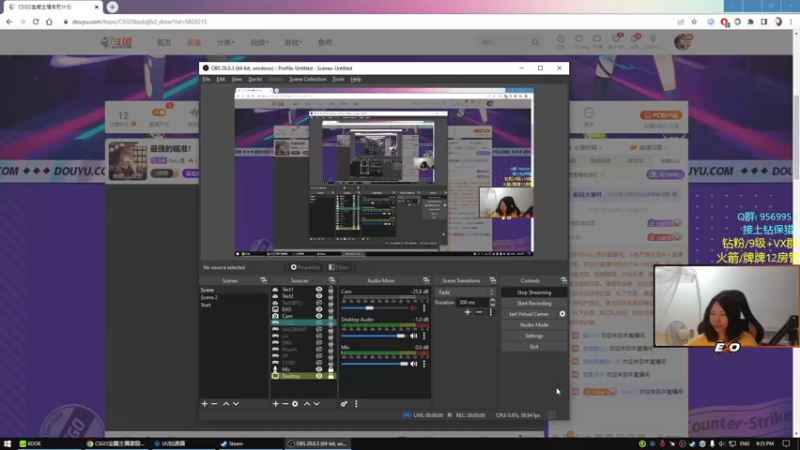Undock the Audio Mixer panel

(x=426, y=280)
